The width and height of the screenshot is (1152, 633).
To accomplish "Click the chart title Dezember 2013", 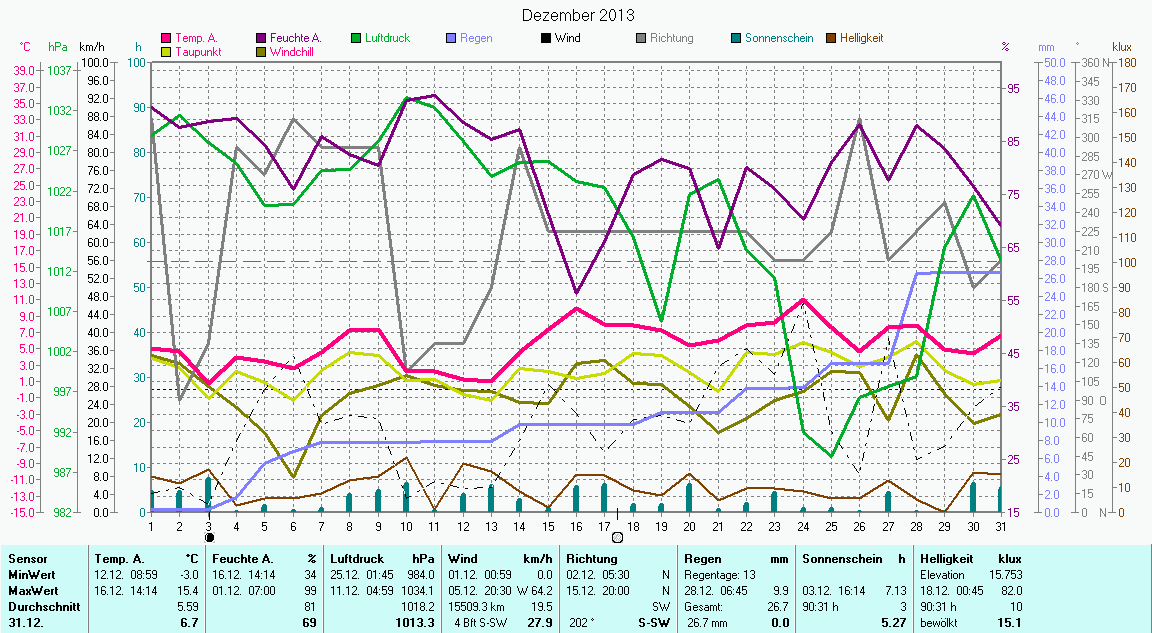I will tap(578, 15).
